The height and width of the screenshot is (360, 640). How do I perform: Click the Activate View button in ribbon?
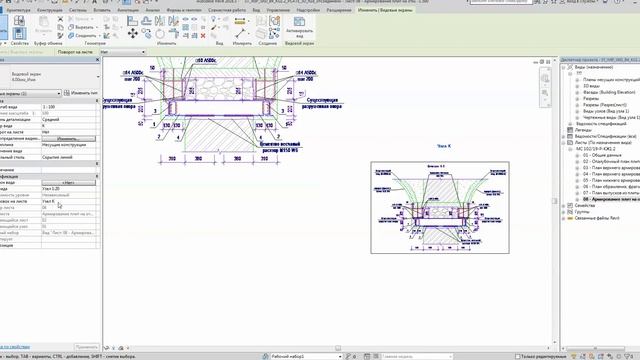pos(299,27)
